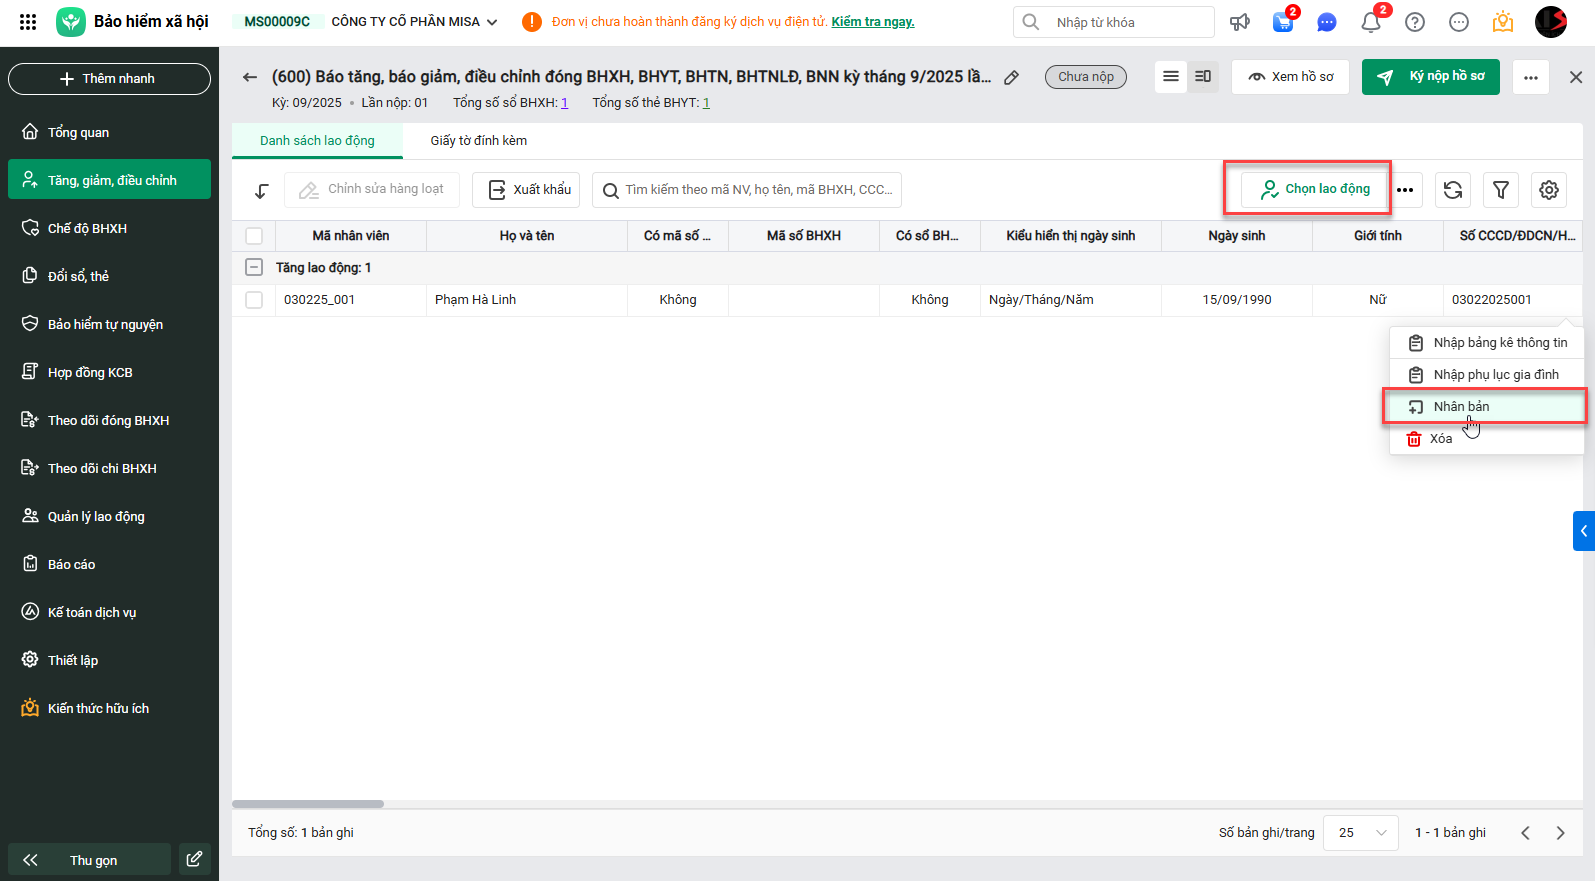Click the Chọn lao động button

pyautogui.click(x=1315, y=189)
